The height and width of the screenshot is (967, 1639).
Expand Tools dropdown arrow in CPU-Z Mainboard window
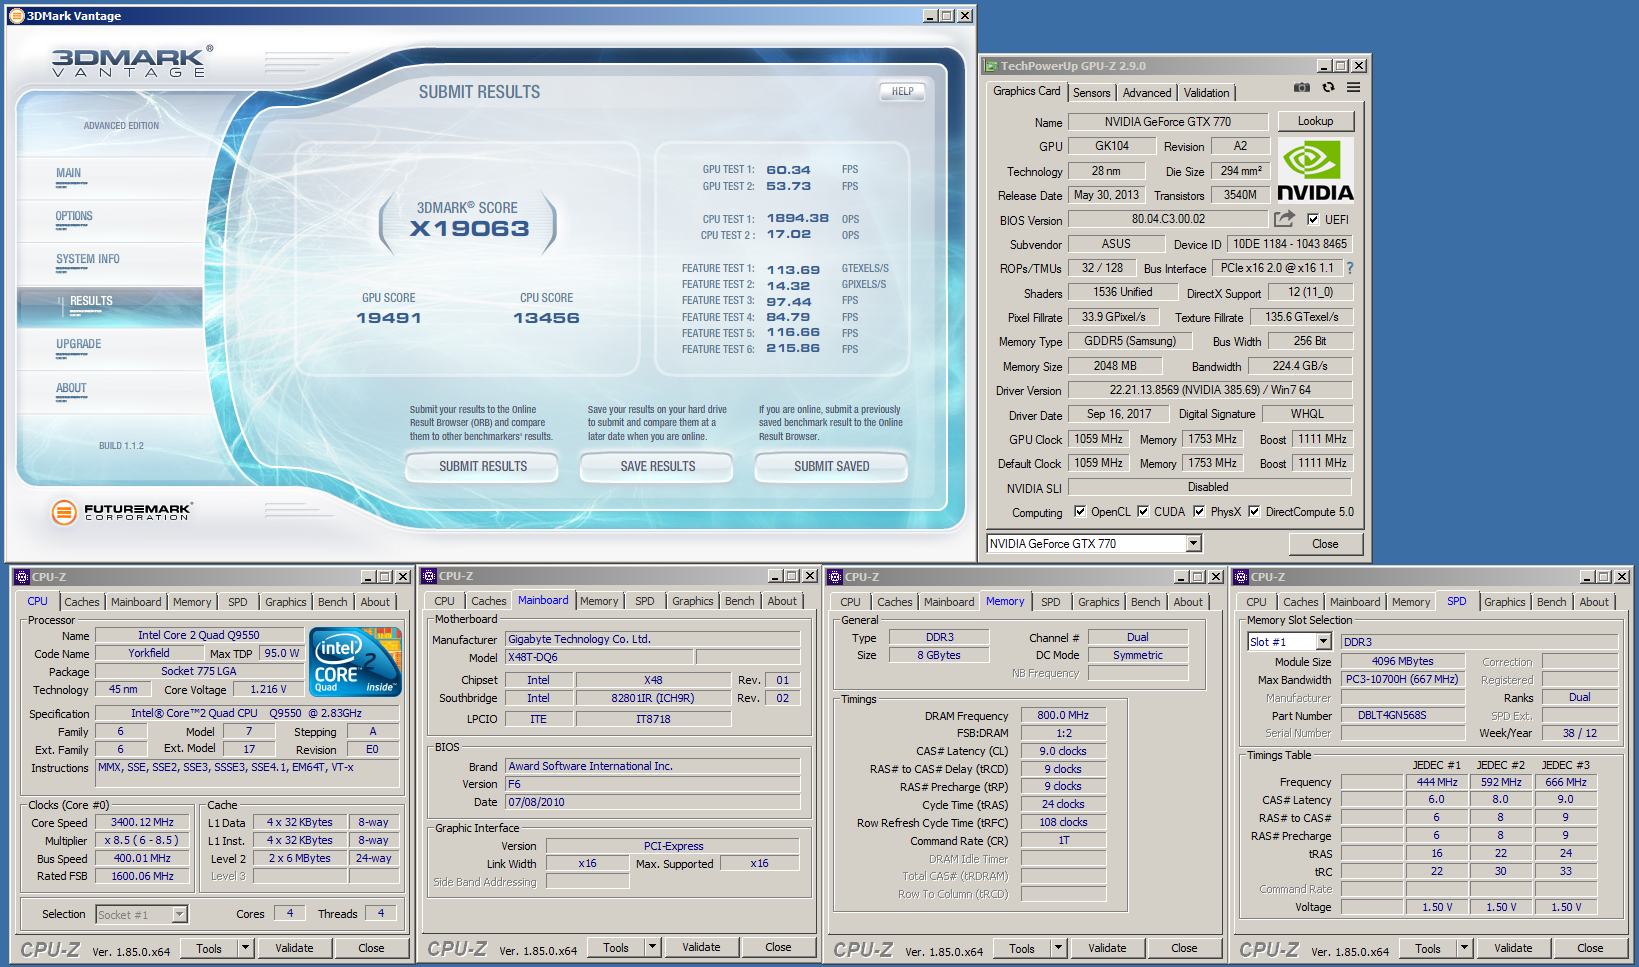[652, 947]
